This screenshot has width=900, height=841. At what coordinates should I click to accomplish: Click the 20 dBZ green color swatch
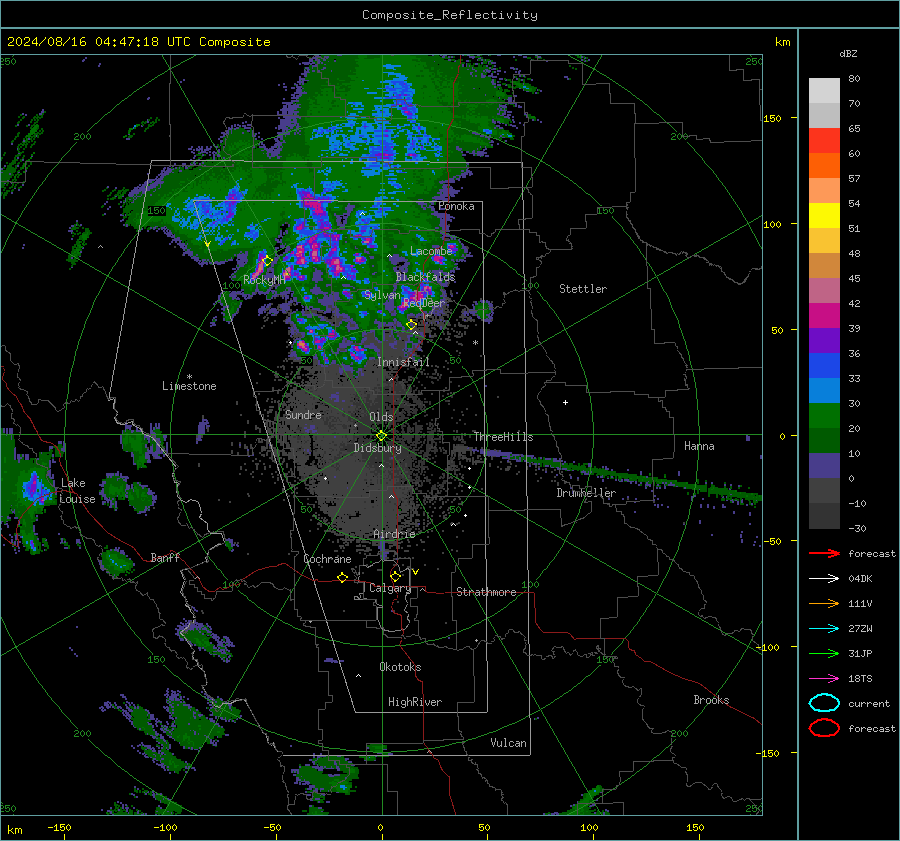tap(824, 415)
